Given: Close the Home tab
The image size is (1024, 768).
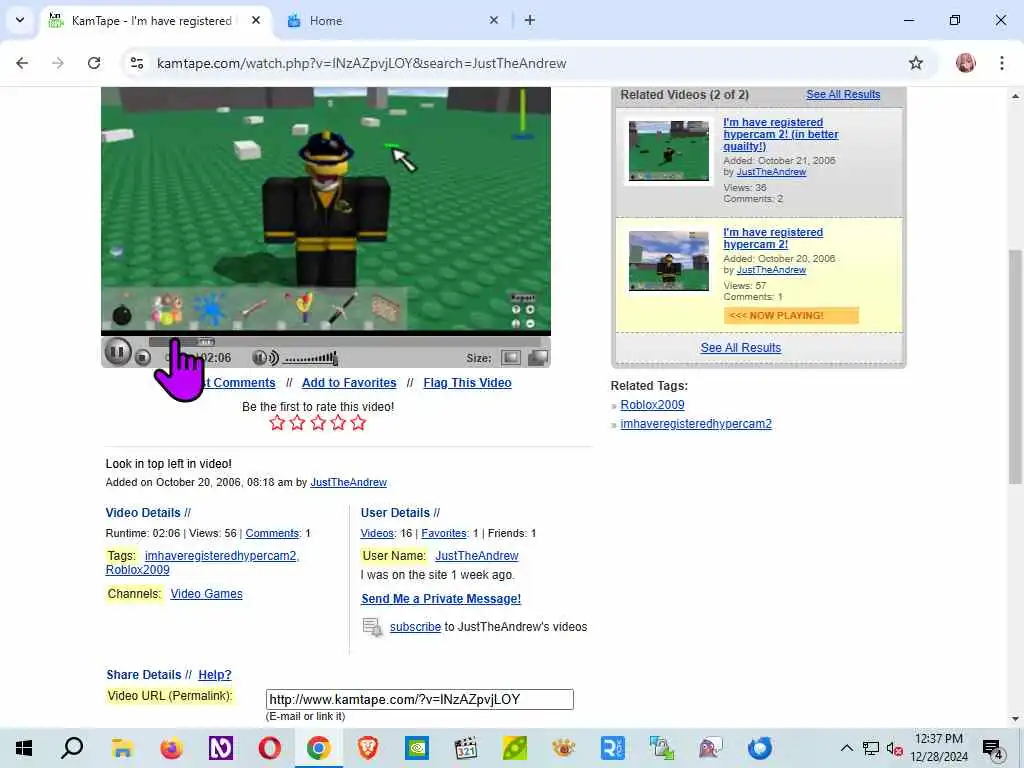Looking at the screenshot, I should click(x=494, y=20).
